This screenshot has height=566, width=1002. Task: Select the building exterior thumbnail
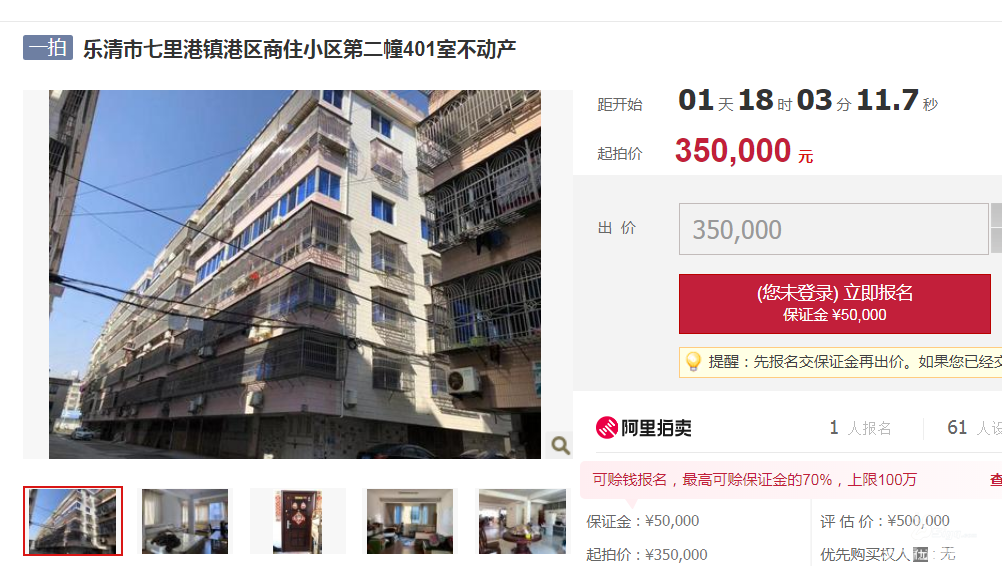point(73,521)
